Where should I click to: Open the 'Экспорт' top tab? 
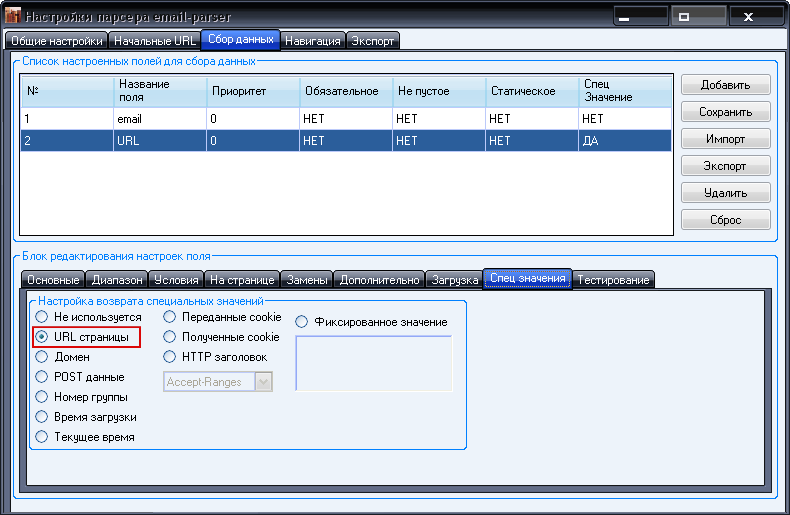click(373, 41)
